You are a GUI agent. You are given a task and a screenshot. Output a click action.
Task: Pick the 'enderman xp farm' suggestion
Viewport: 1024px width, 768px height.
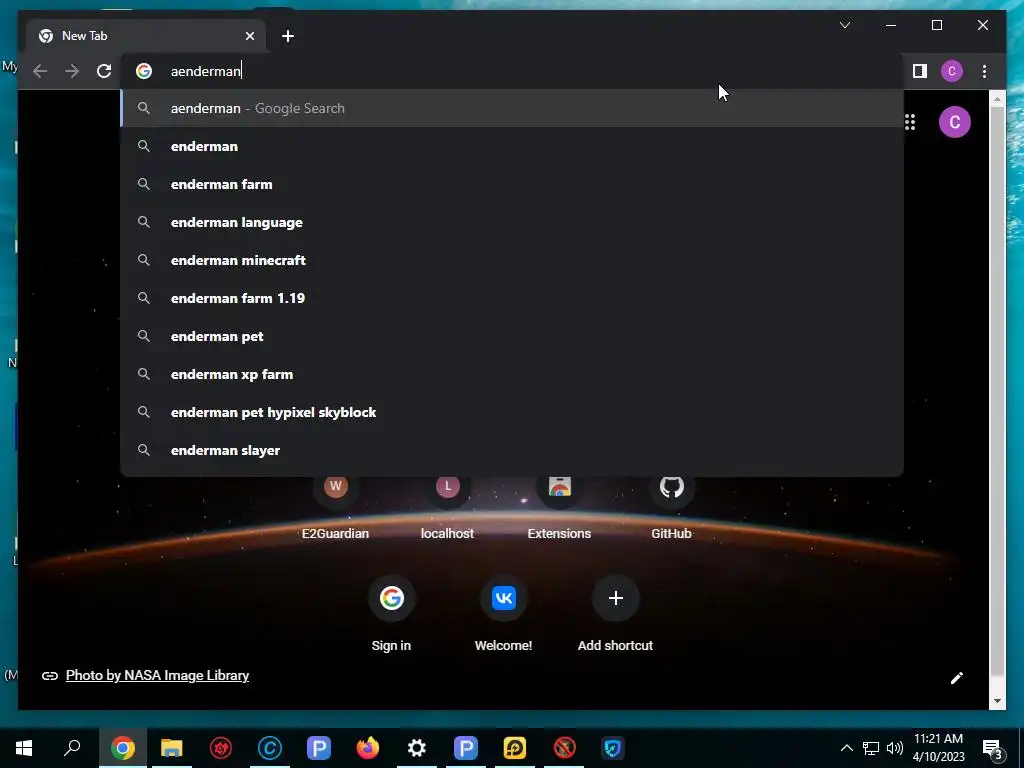click(512, 374)
